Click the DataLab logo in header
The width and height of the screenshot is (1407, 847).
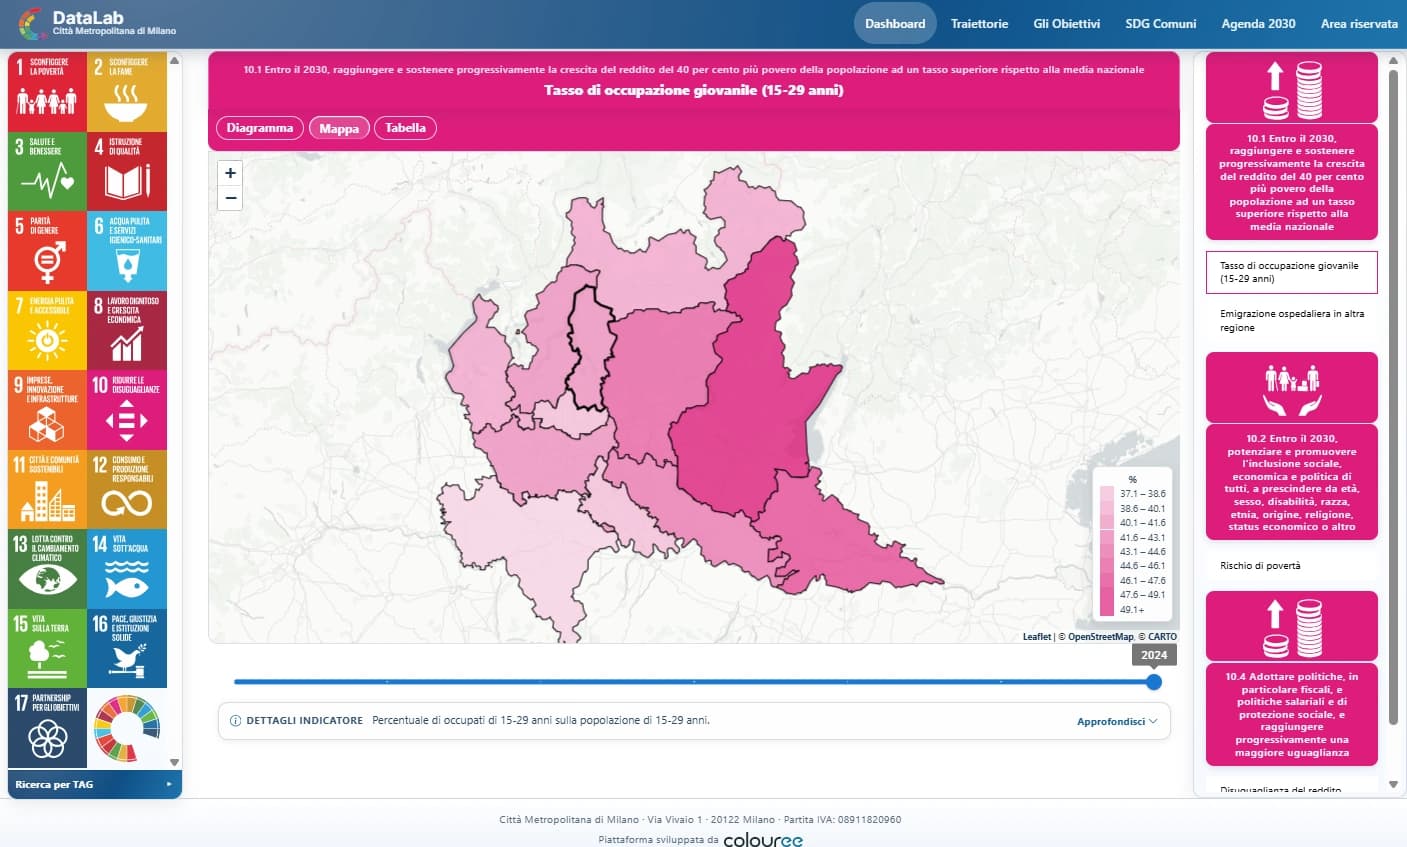click(x=96, y=23)
